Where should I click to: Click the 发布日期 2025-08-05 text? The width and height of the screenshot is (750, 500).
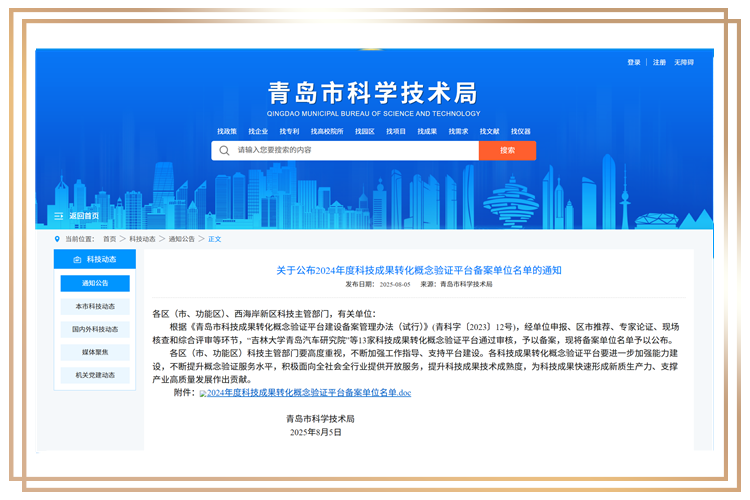[378, 284]
